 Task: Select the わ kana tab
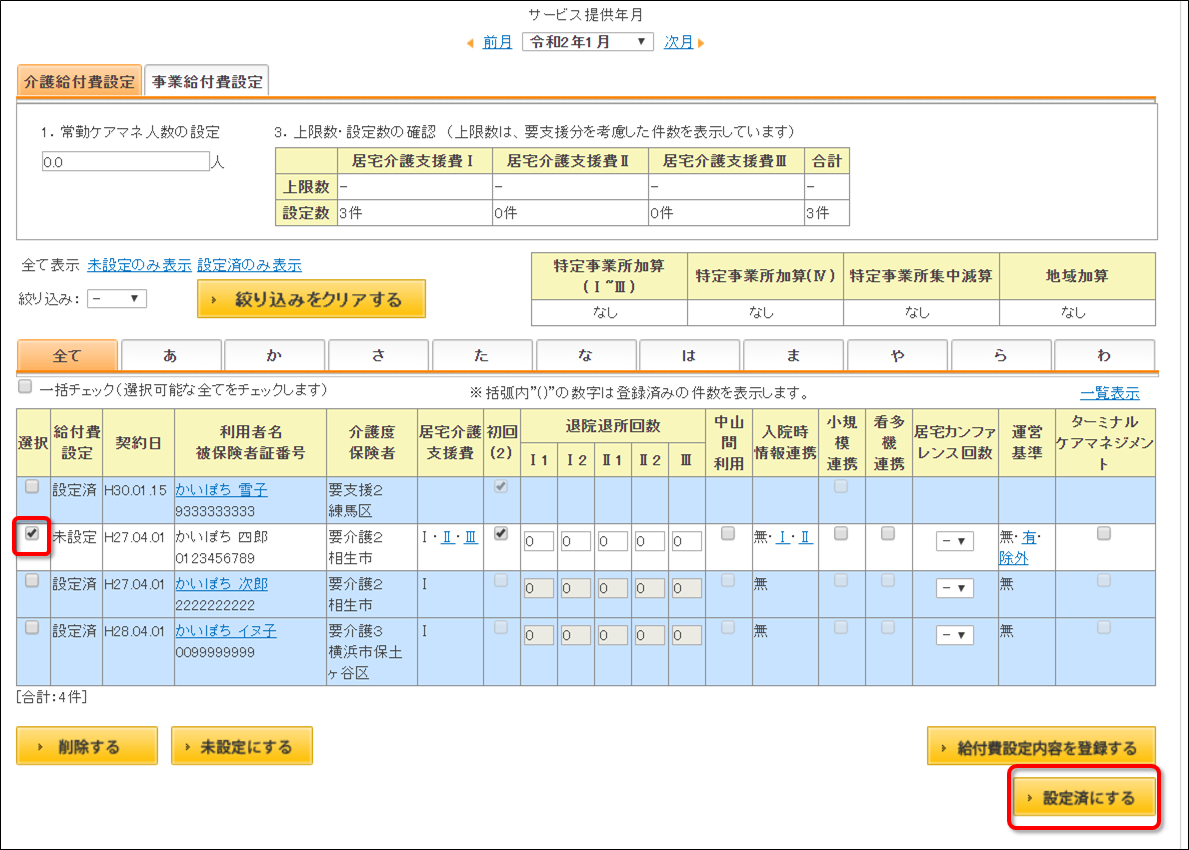1104,356
